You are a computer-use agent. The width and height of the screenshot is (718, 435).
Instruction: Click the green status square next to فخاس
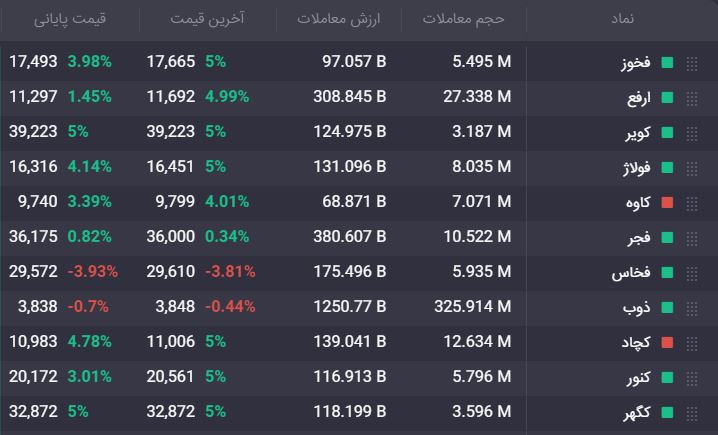pyautogui.click(x=668, y=273)
